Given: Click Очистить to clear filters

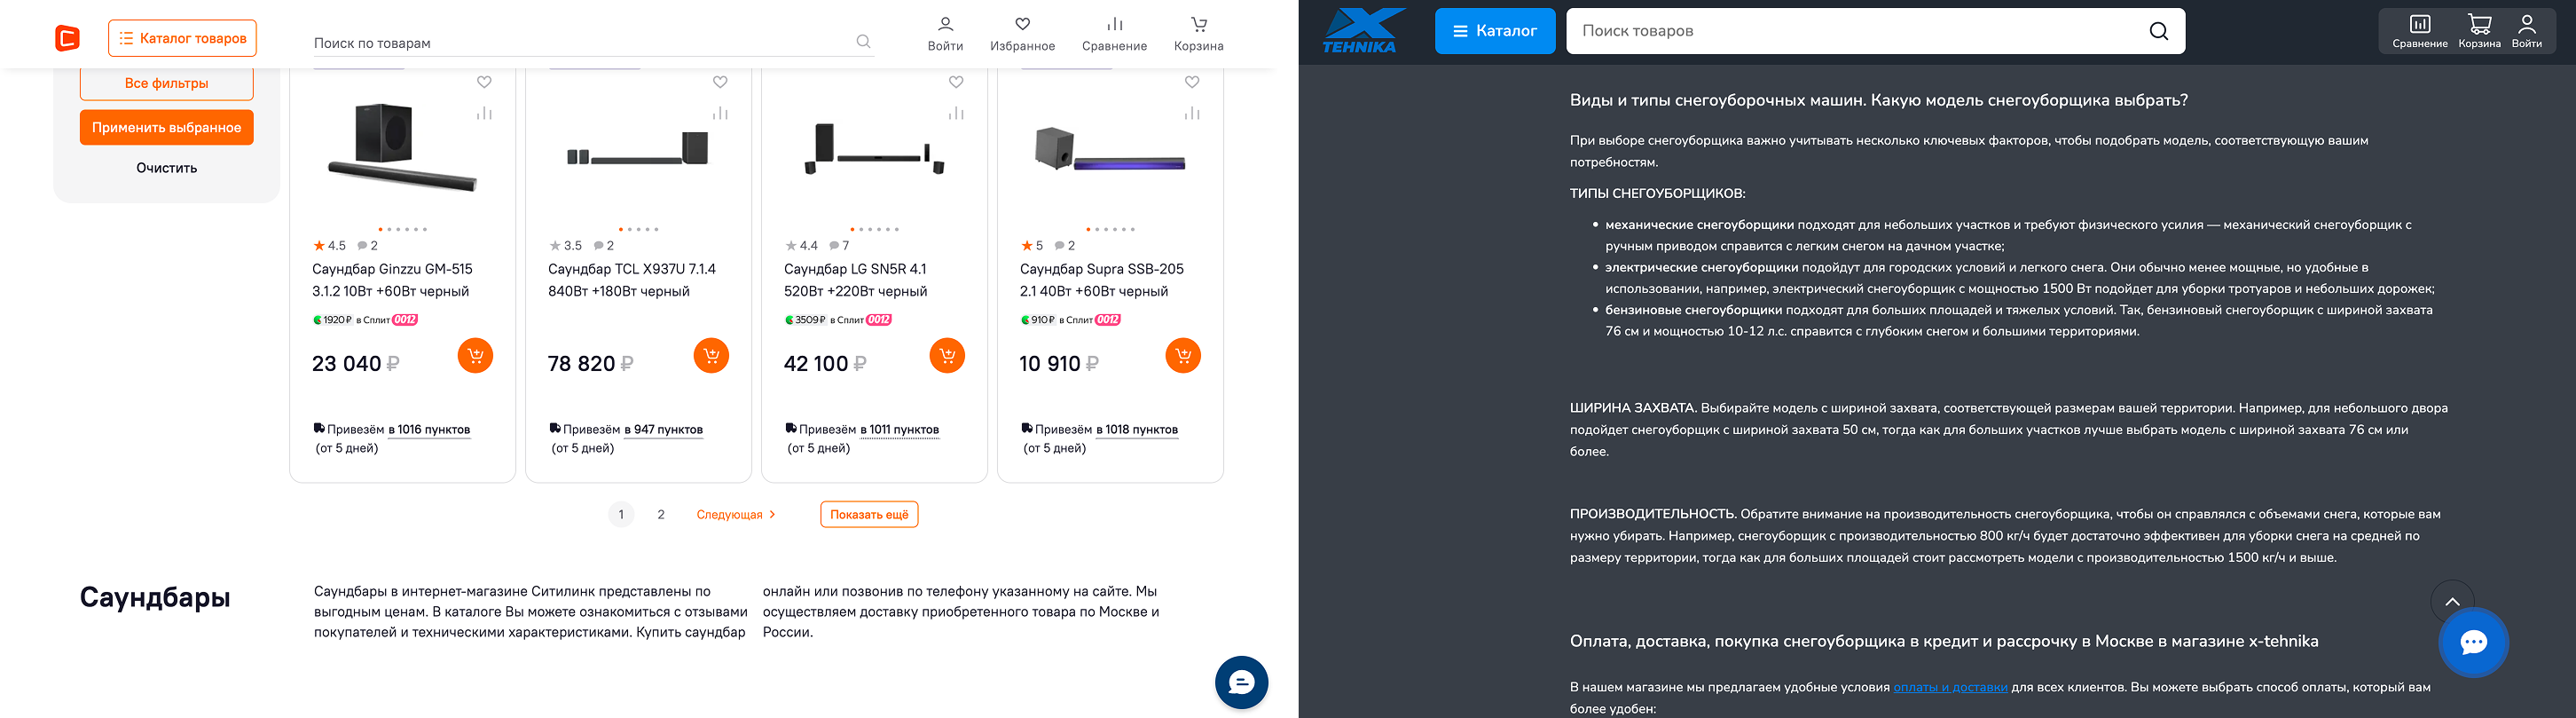Looking at the screenshot, I should [x=167, y=168].
